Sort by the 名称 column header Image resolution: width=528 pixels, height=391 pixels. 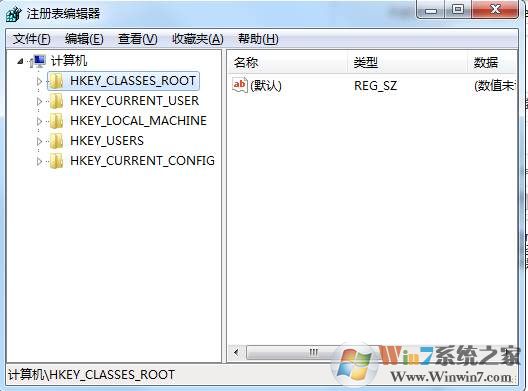288,62
